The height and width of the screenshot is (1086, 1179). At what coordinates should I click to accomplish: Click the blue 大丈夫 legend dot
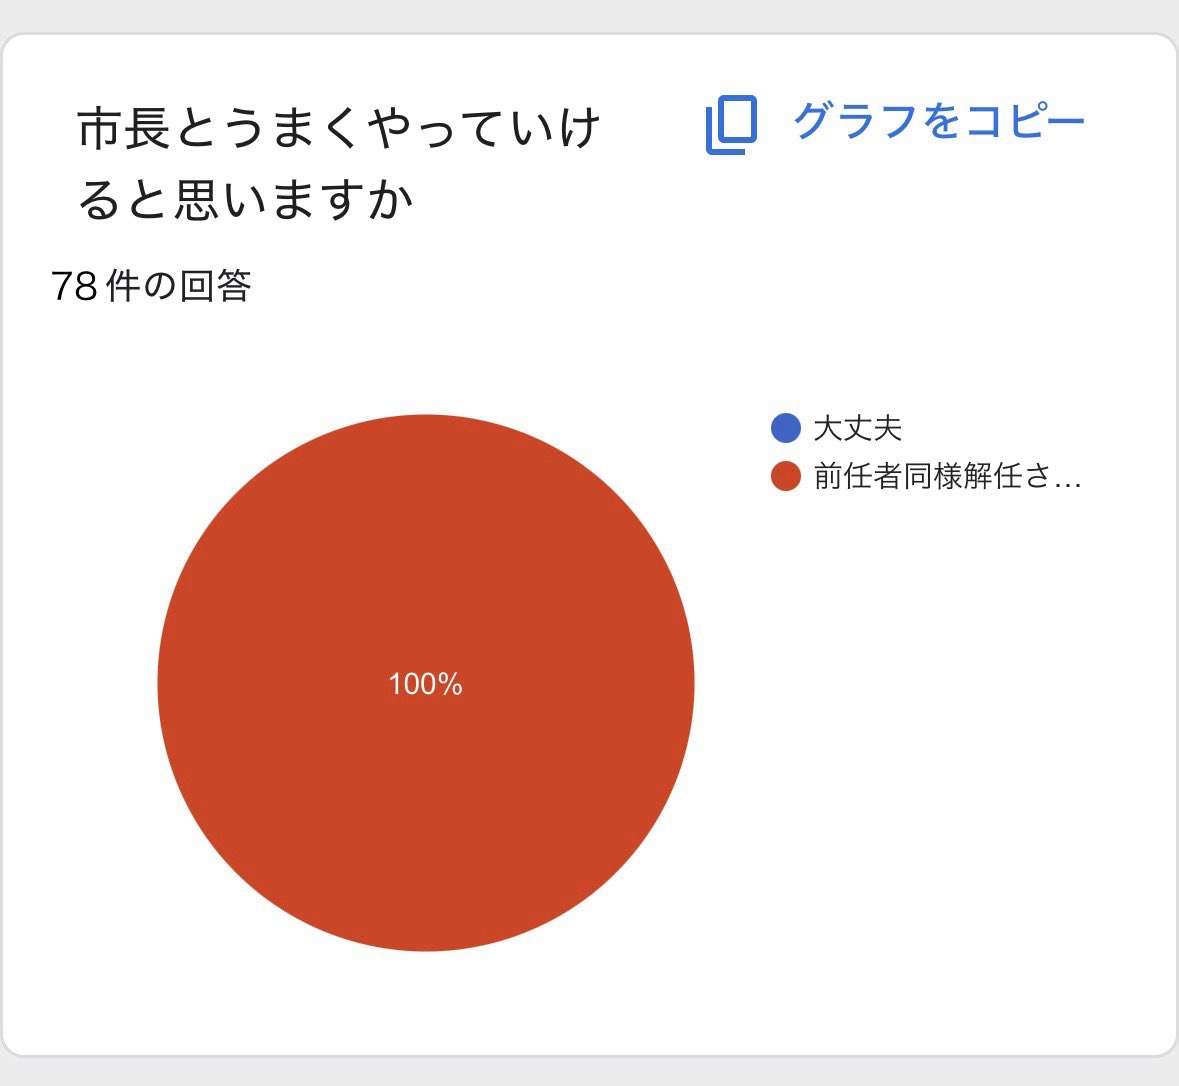[x=786, y=428]
